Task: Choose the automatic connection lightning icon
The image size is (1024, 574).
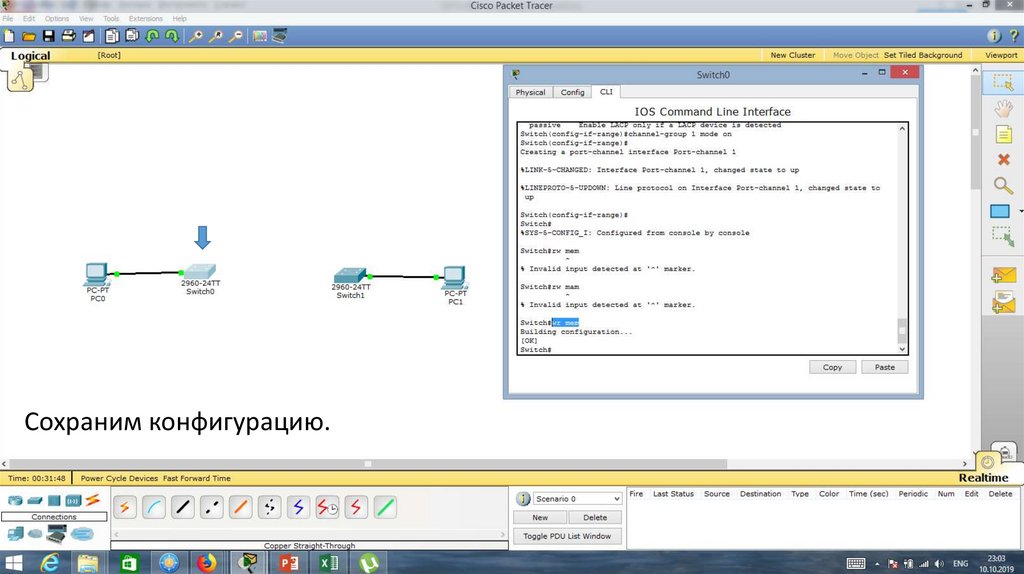Action: click(126, 507)
